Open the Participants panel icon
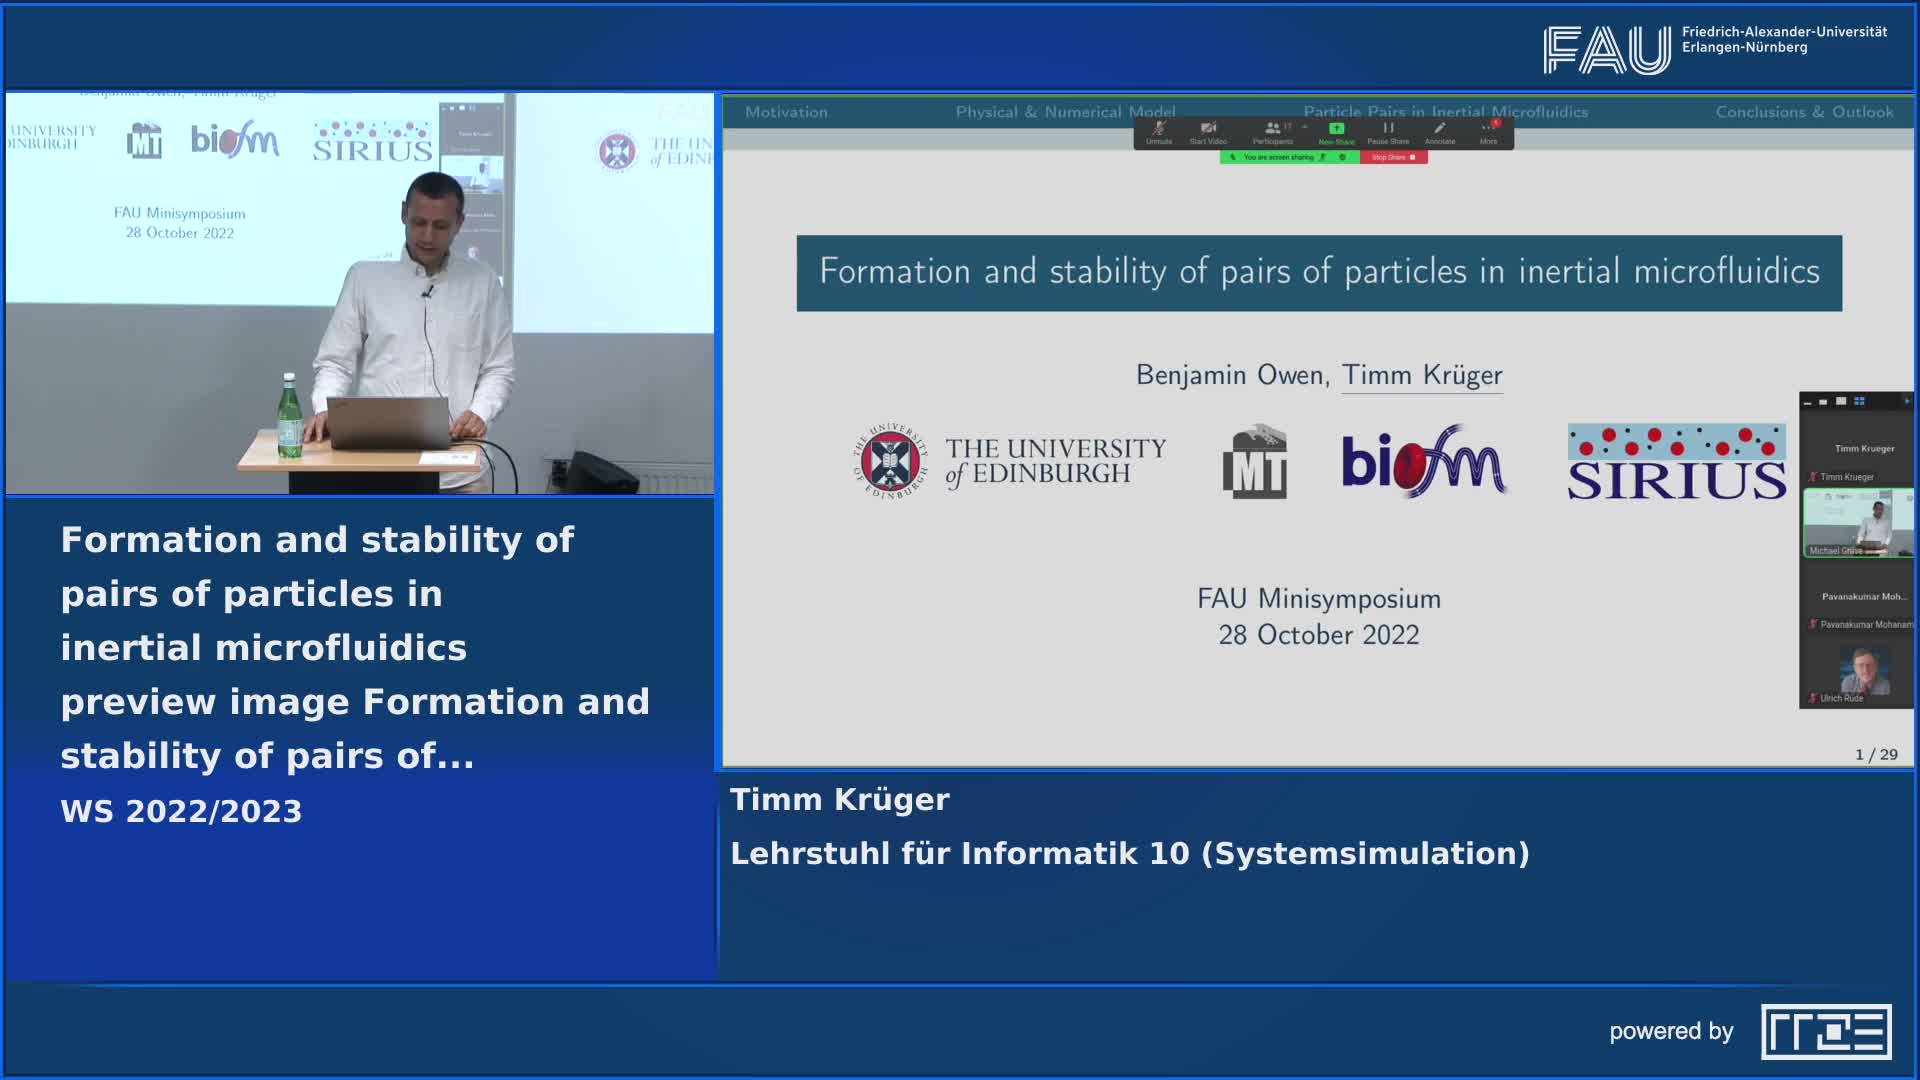The image size is (1920, 1080). 1271,129
